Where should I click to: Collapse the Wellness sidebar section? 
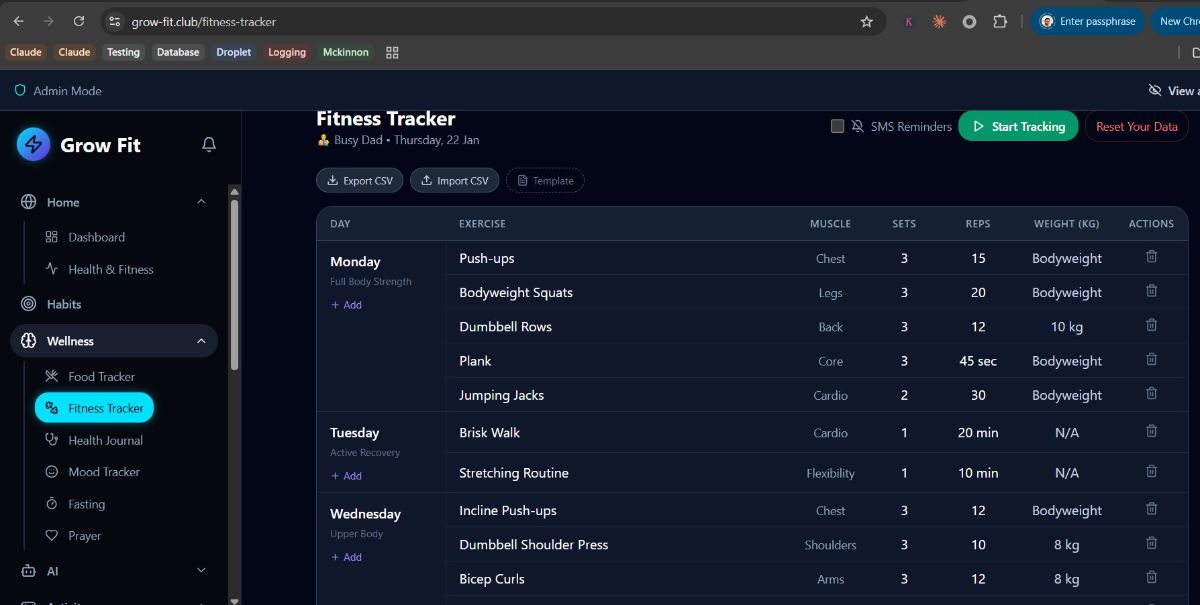pos(201,341)
